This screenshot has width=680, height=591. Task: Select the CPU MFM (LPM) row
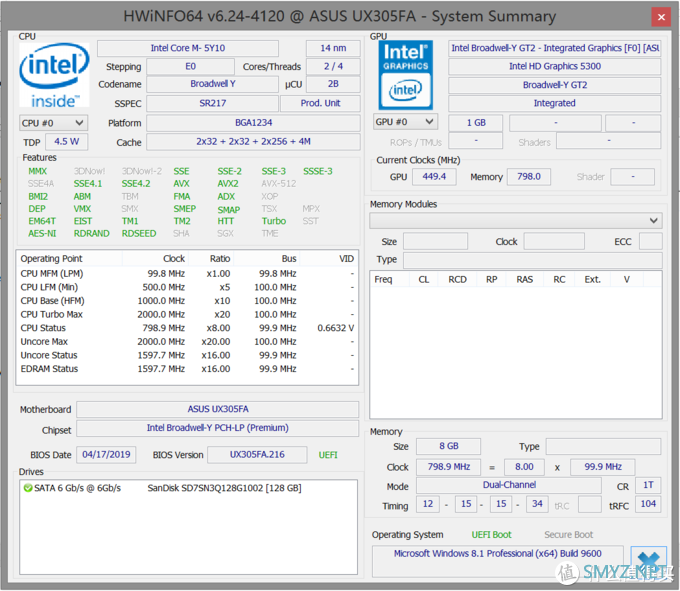(187, 274)
